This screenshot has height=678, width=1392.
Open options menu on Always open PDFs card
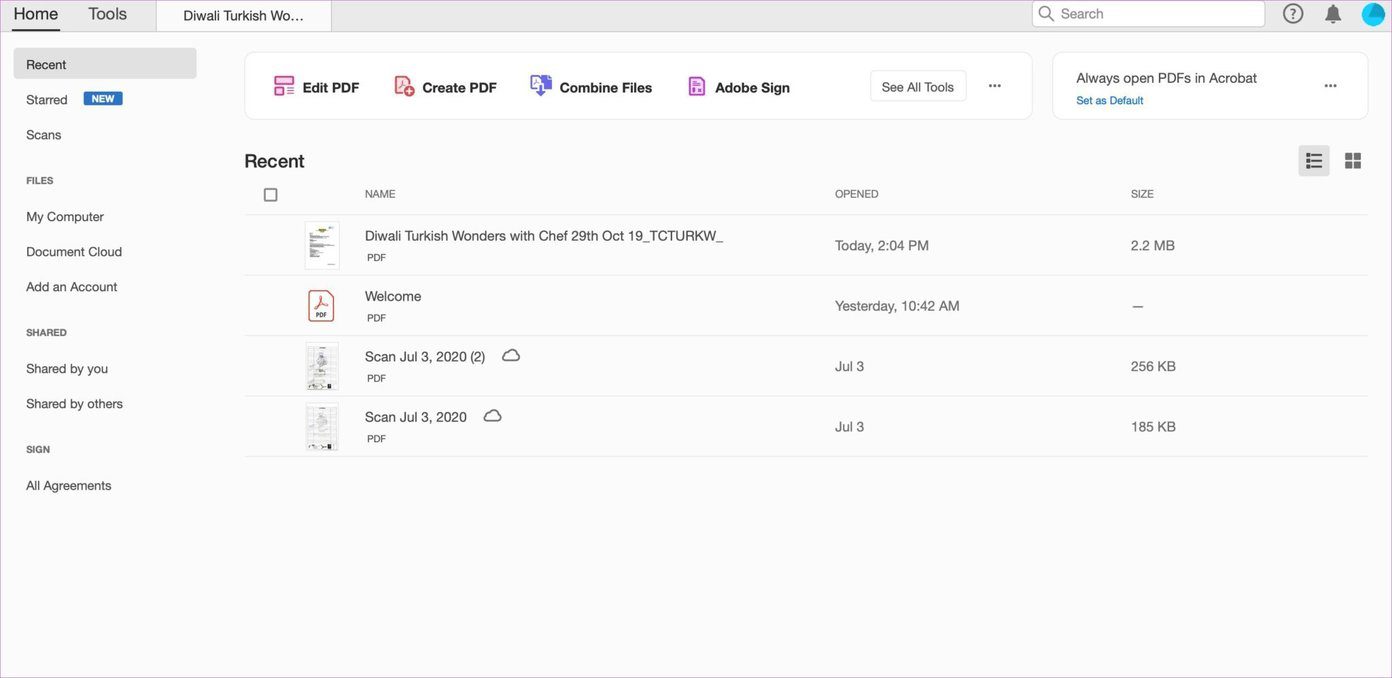click(1330, 86)
